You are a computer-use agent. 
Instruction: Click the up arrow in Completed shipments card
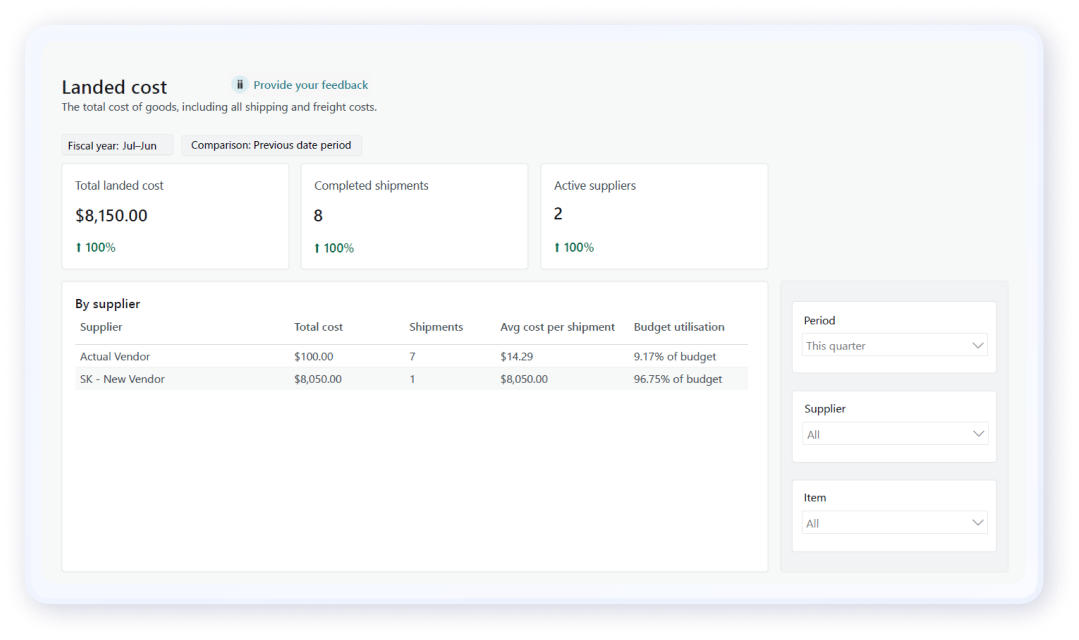(x=317, y=248)
